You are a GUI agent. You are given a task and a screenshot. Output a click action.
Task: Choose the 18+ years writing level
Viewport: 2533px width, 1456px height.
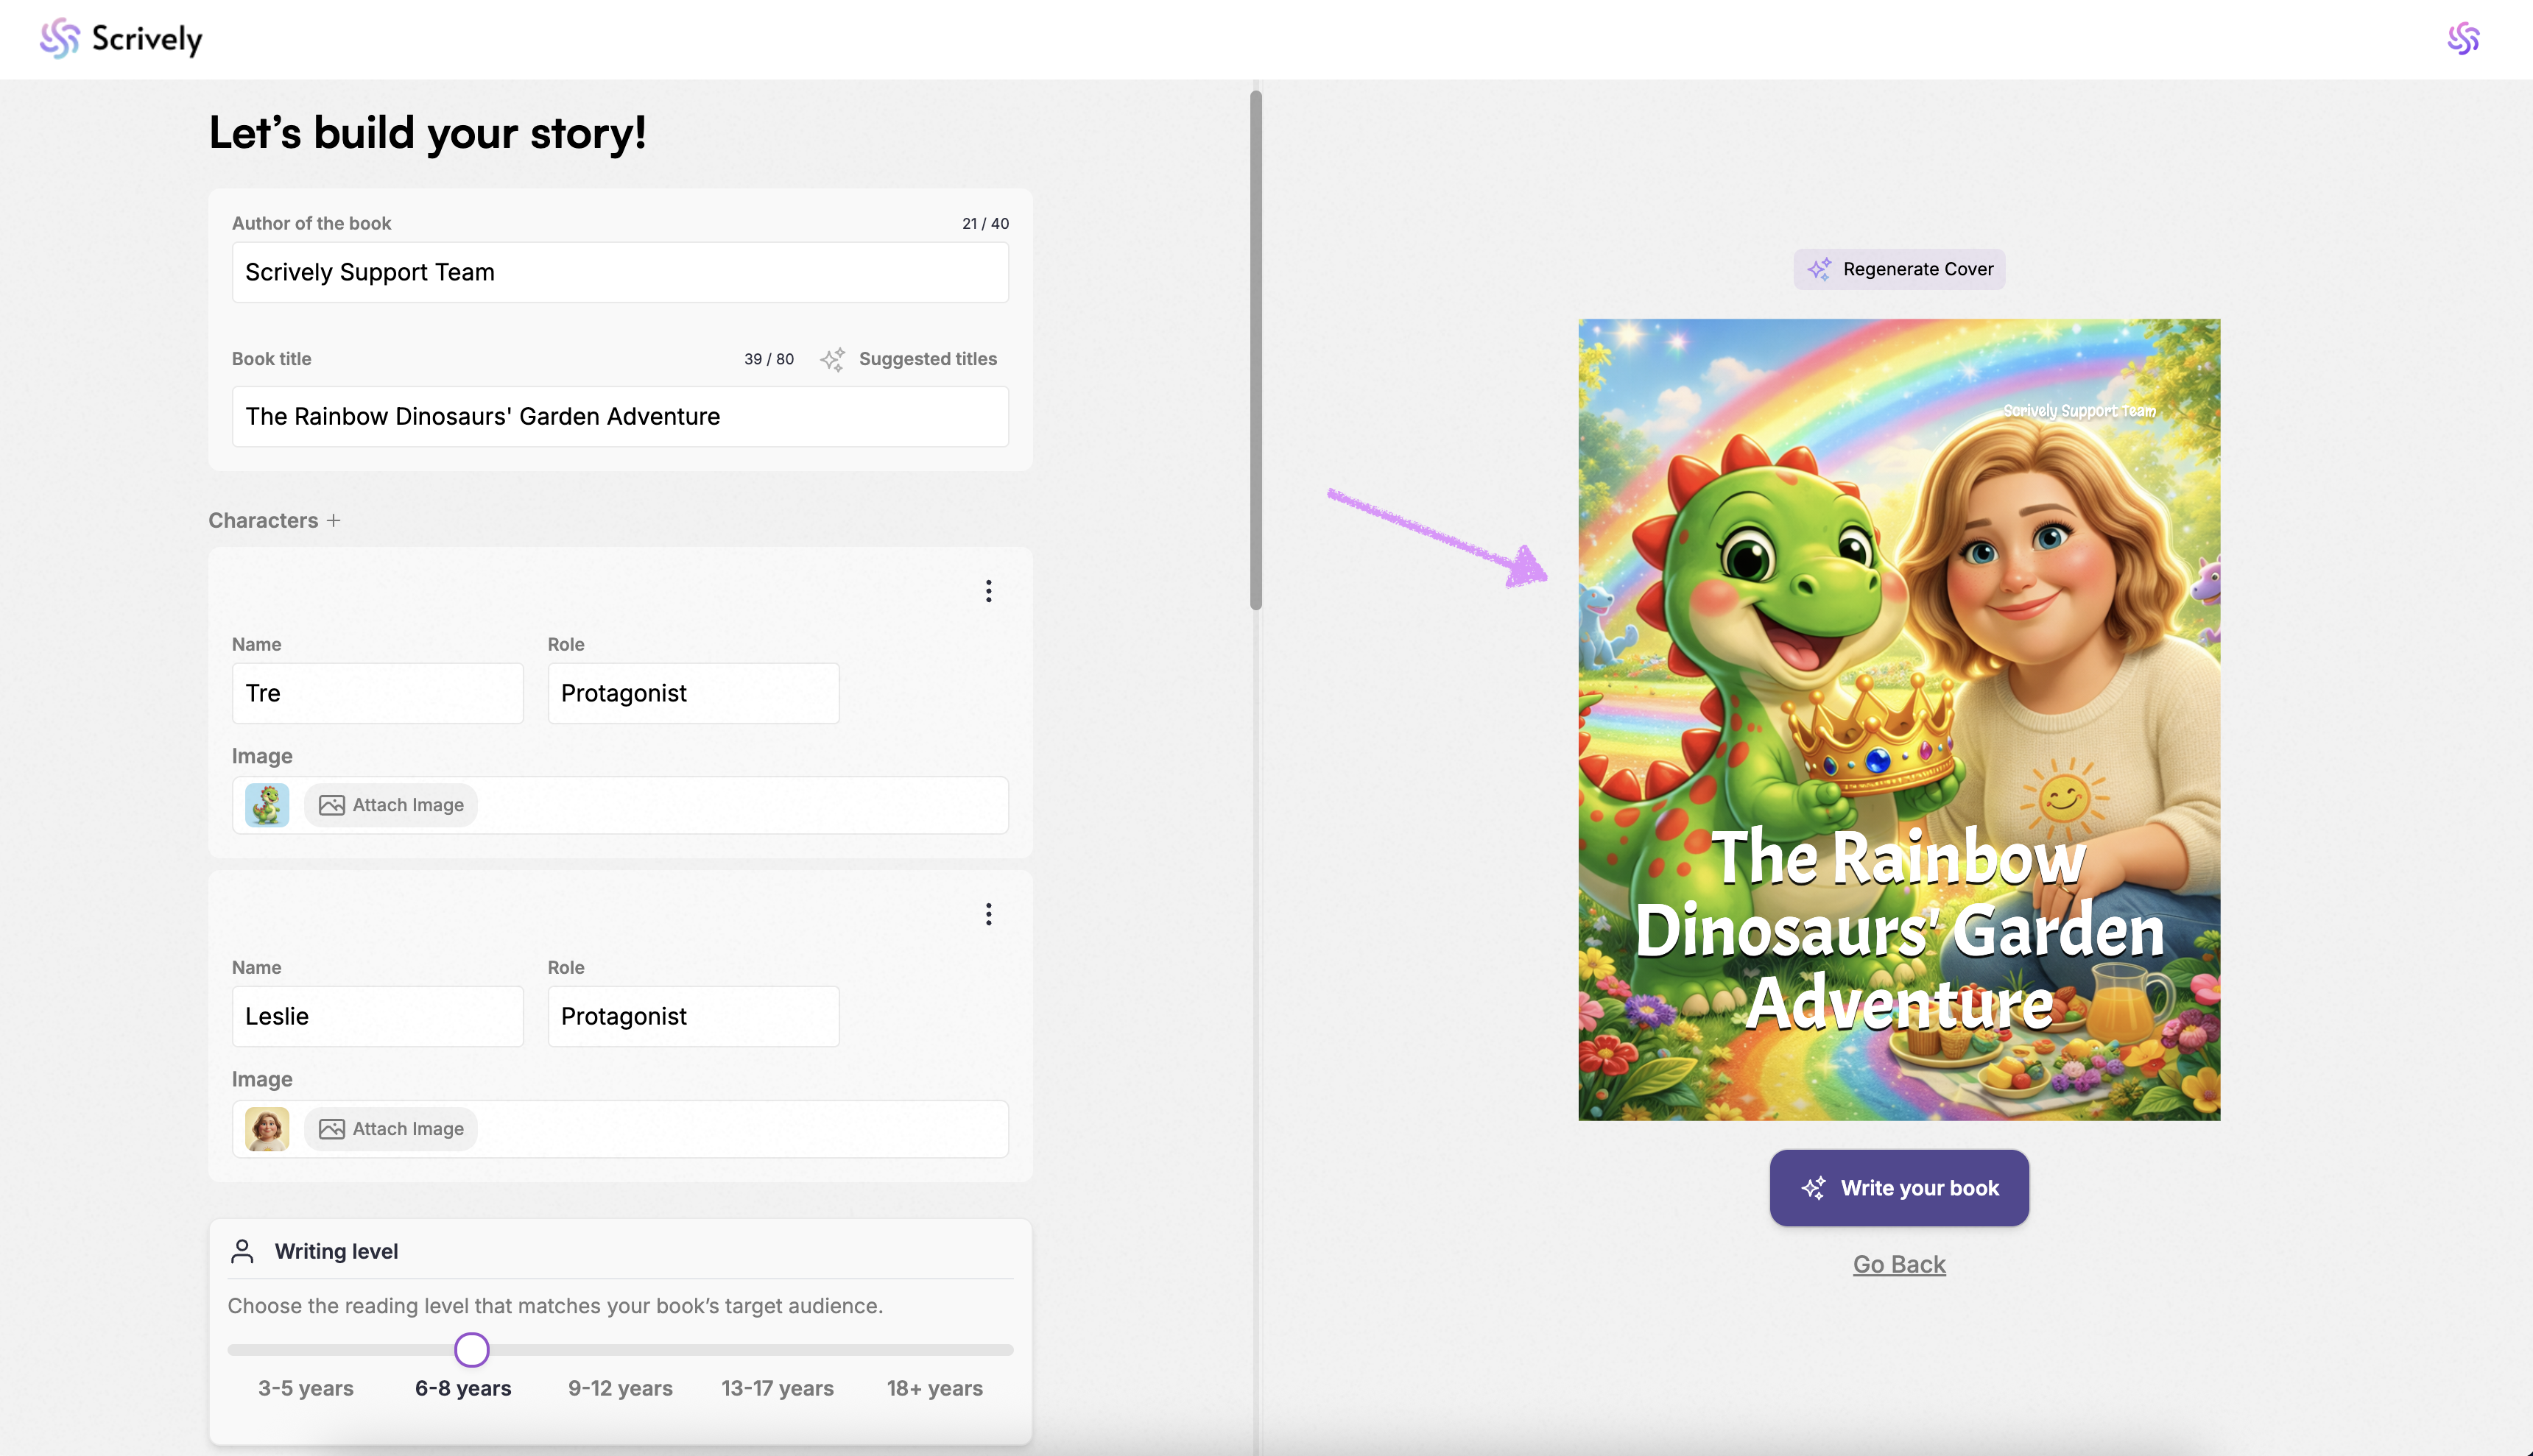[934, 1388]
